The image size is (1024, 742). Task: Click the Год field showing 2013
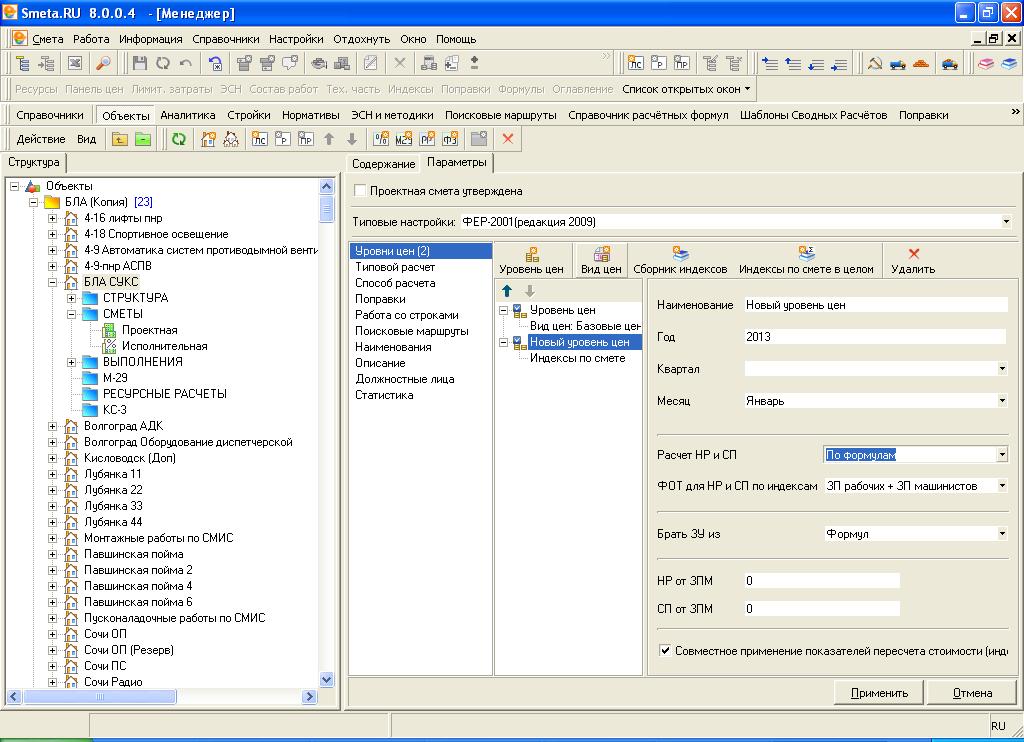[874, 337]
